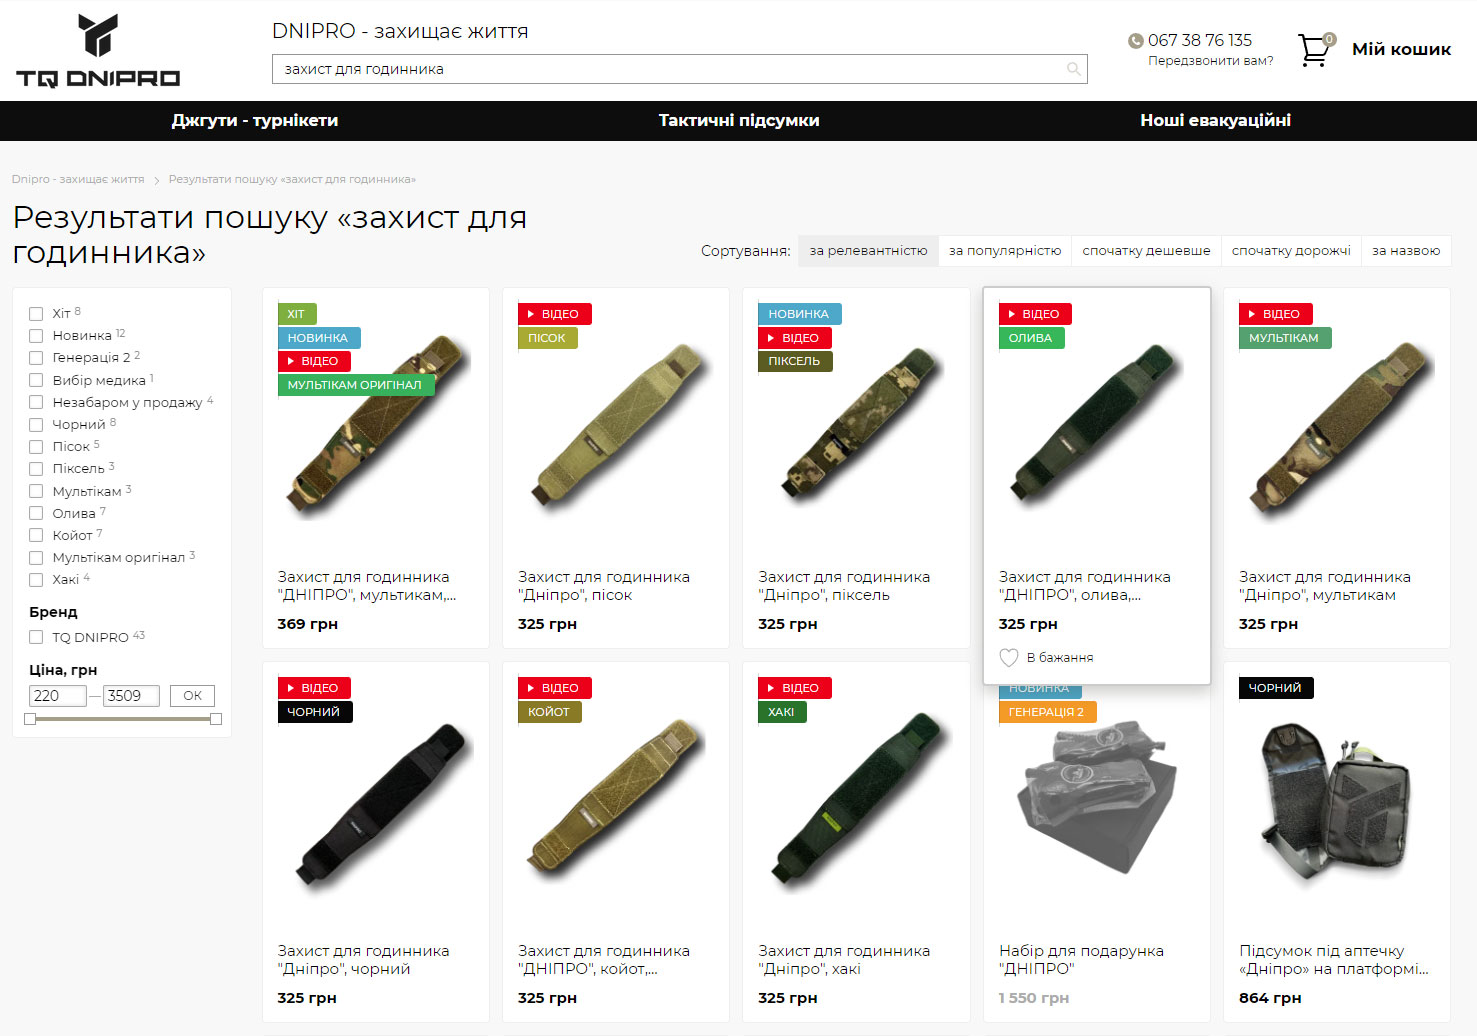Click the phone icon beside number
The image size is (1477, 1036).
click(1135, 41)
